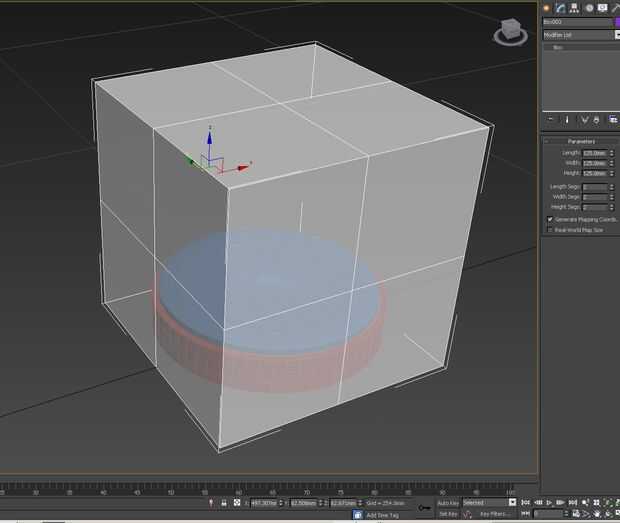Open the Display panel tab
Image resolution: width=620 pixels, height=523 pixels.
603,8
